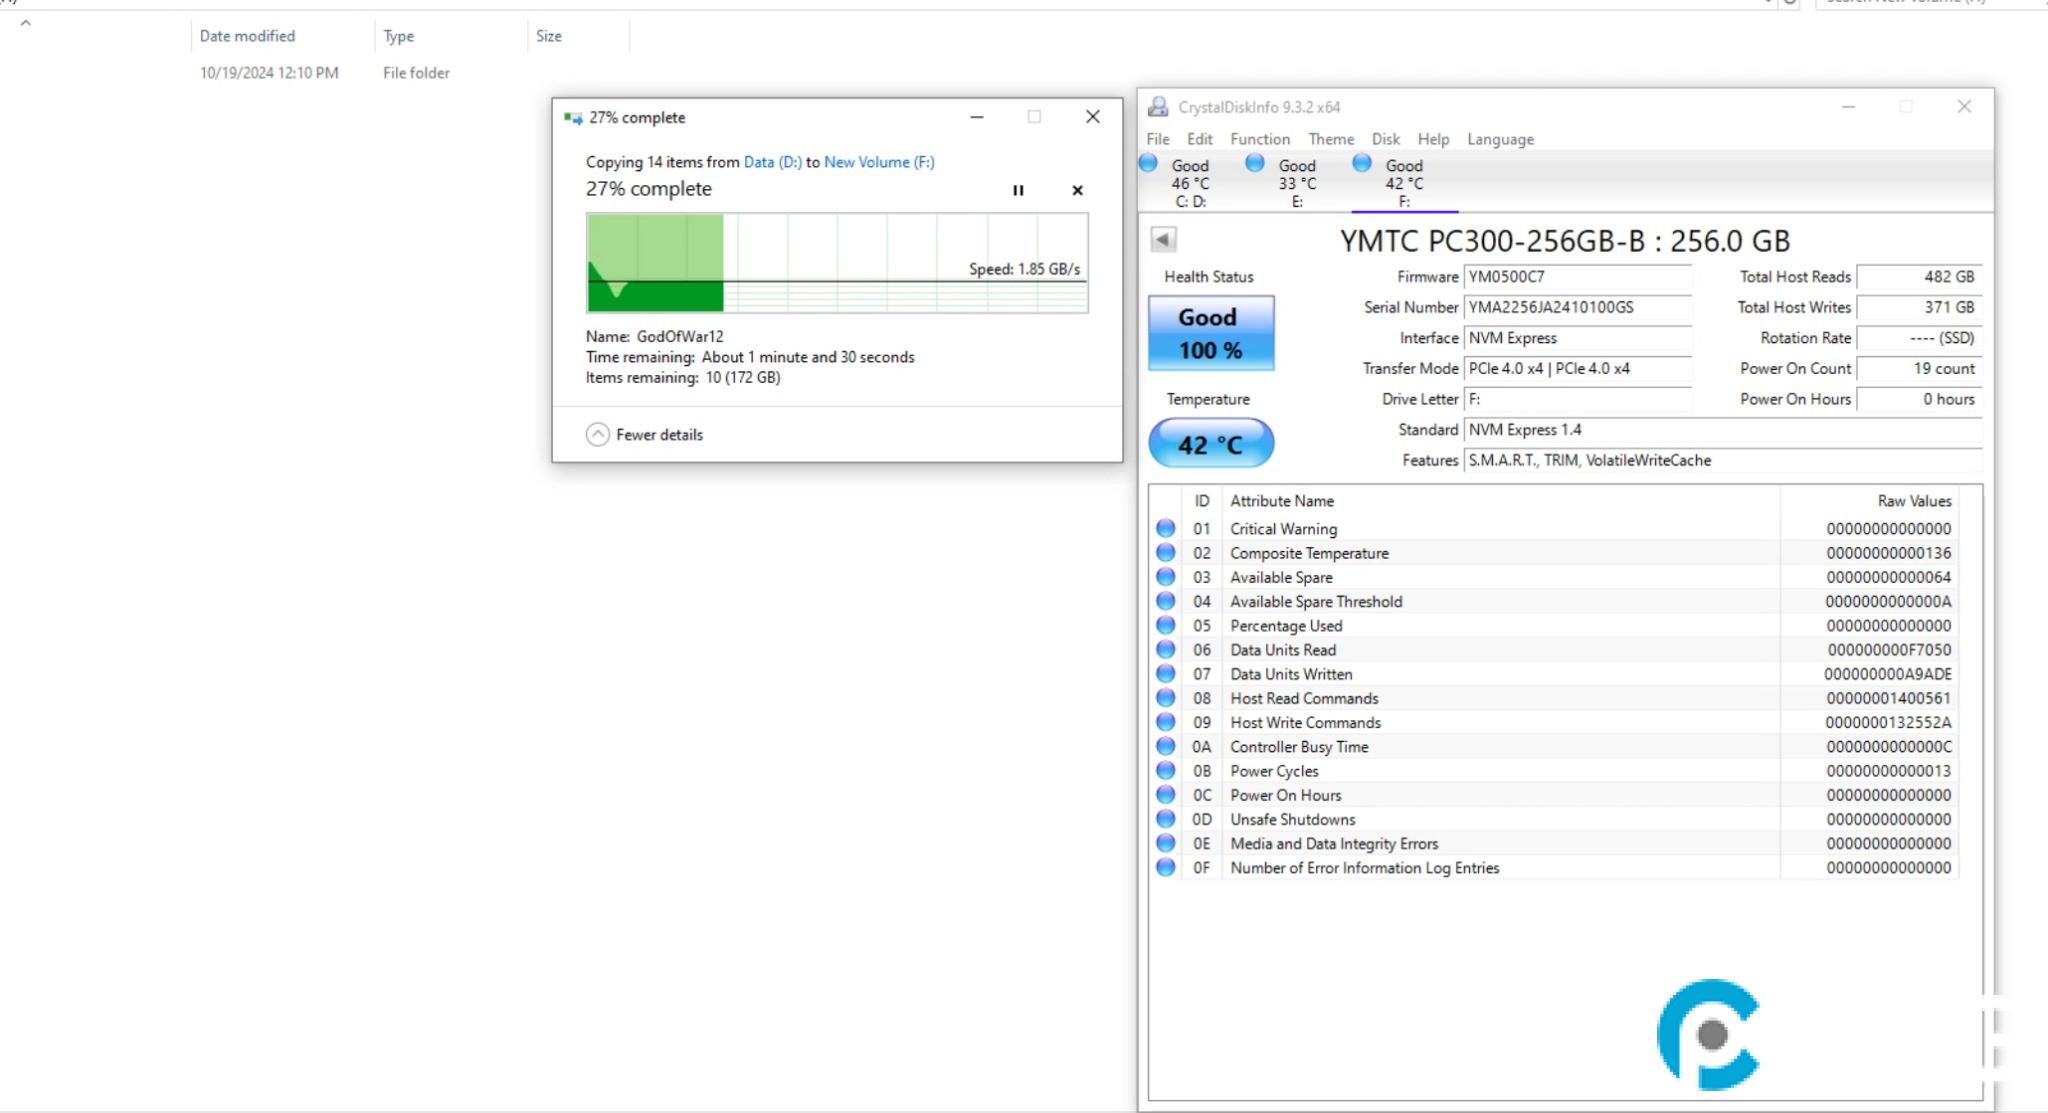Click the blue dot beside Power Cycles
The width and height of the screenshot is (2048, 1113).
pos(1166,770)
